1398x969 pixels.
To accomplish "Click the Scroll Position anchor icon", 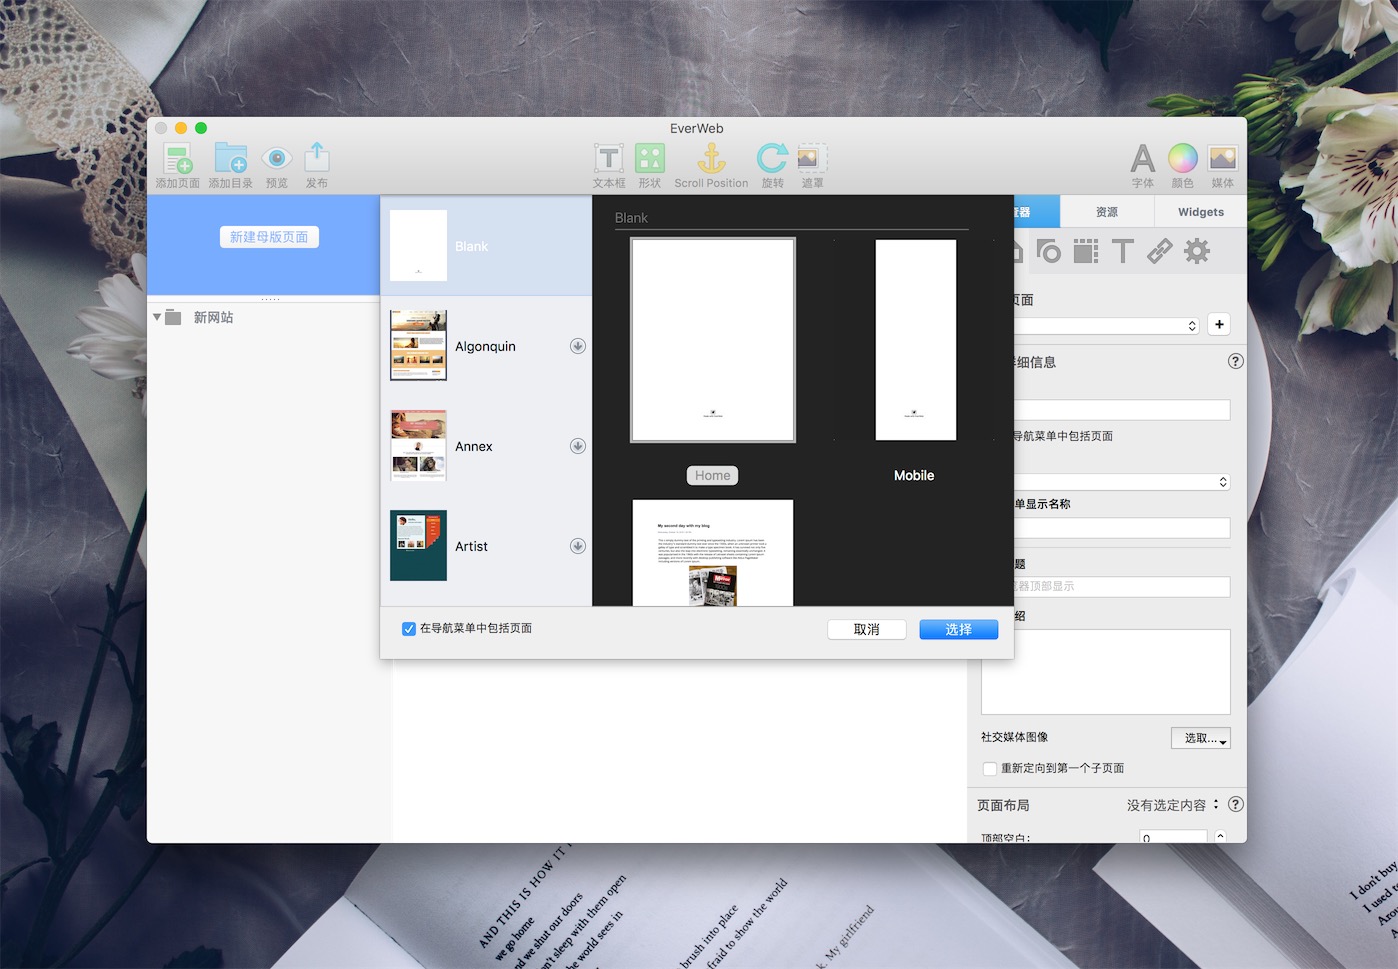I will coord(711,158).
